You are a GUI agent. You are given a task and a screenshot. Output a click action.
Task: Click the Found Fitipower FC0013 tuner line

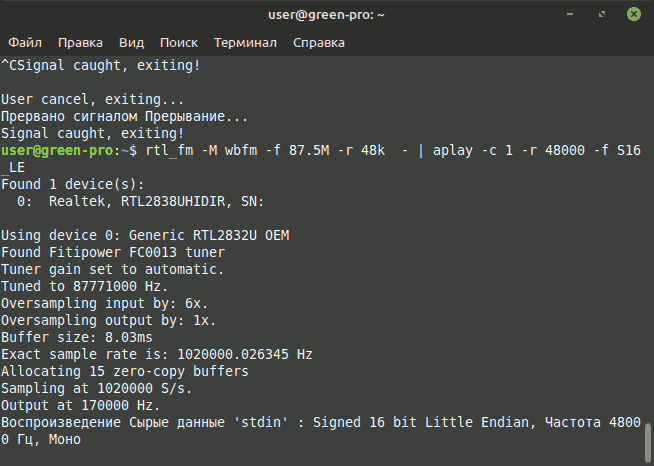click(113, 252)
